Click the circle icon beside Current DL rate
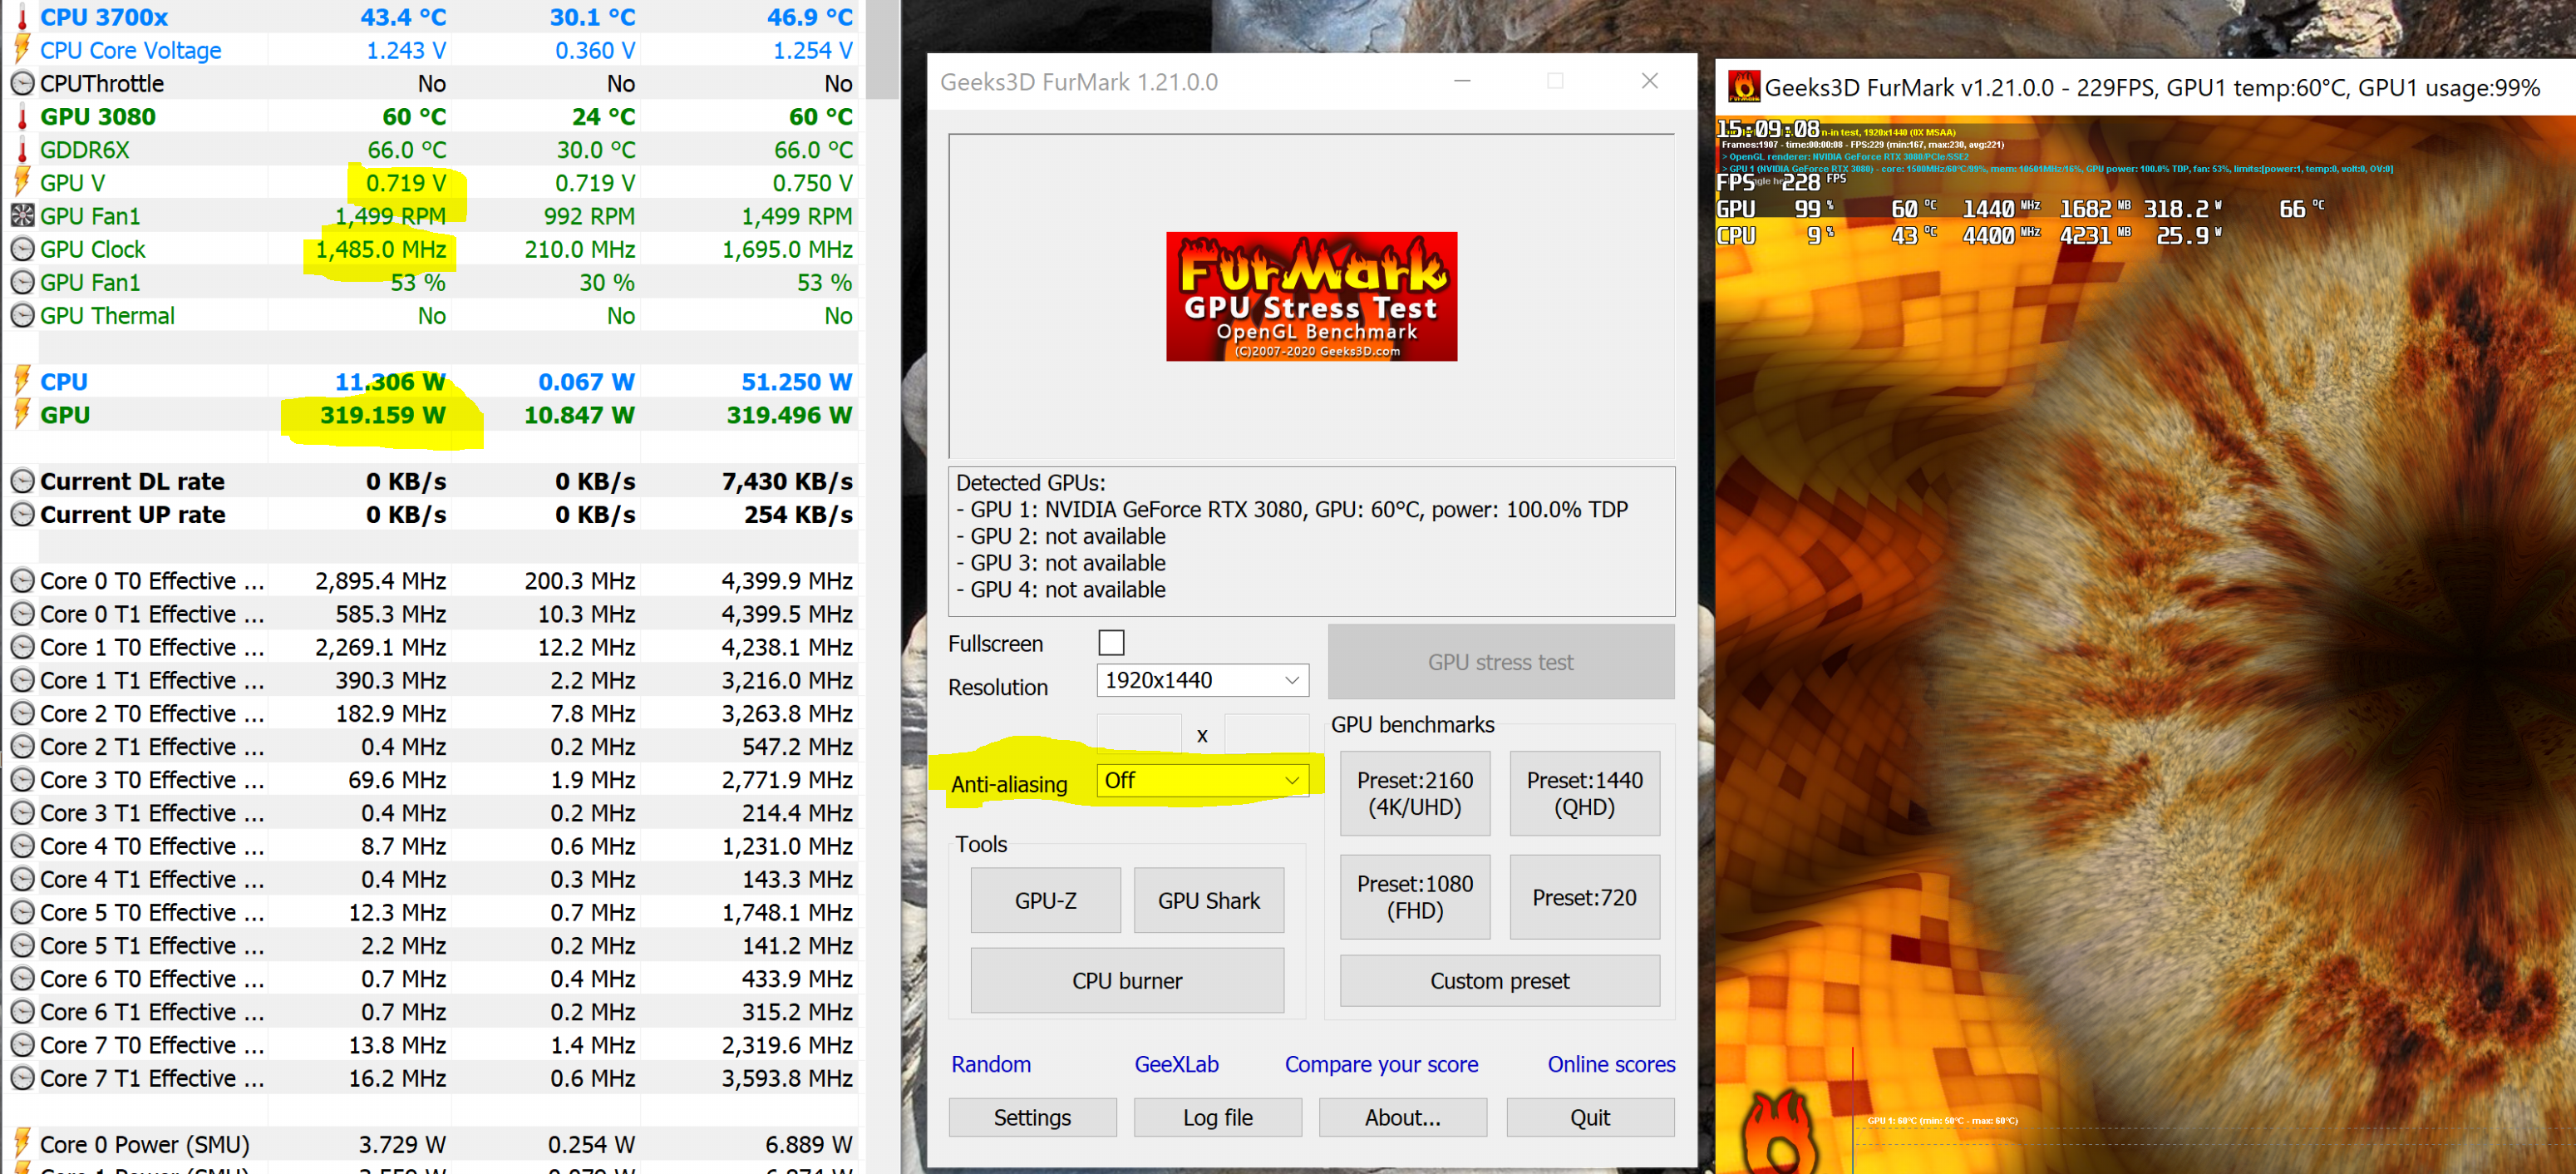Screen dimensions: 2576x1174 tap(22, 481)
